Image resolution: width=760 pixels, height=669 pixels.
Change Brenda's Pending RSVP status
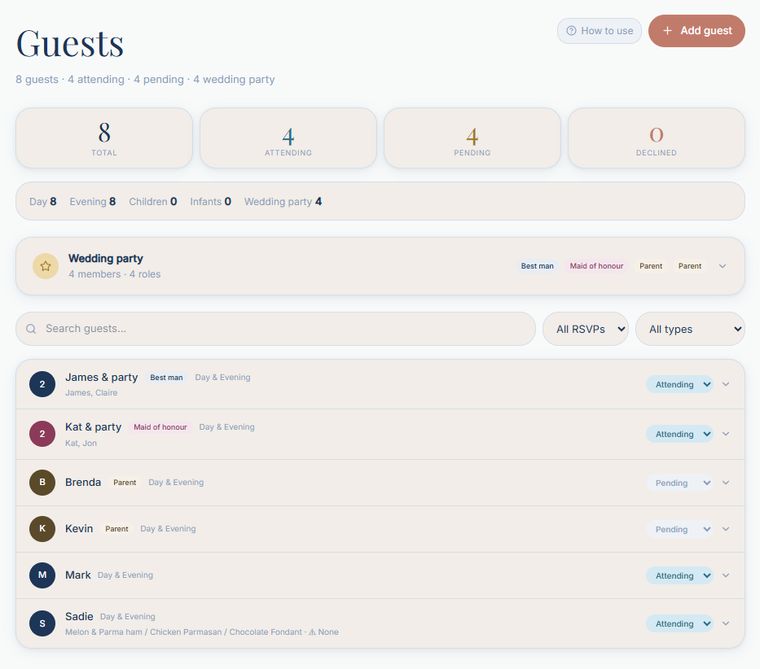[x=680, y=483]
